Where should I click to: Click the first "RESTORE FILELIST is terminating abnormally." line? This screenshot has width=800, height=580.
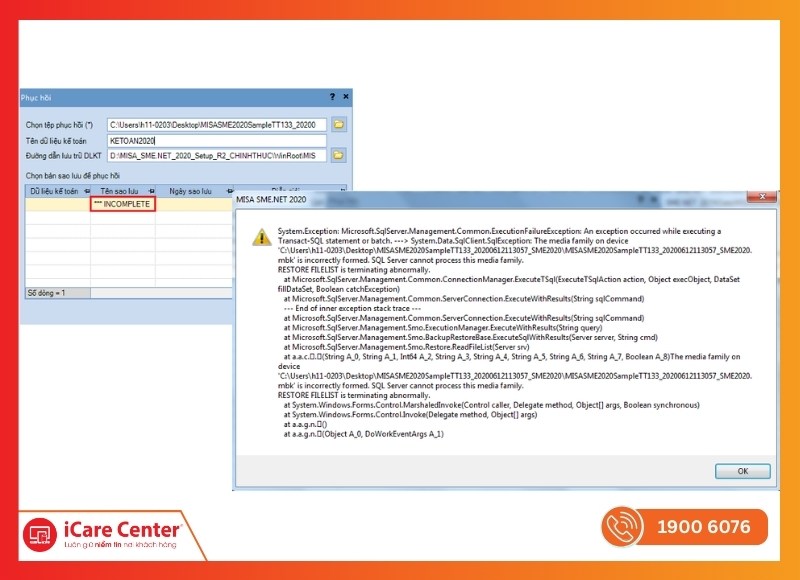pos(354,270)
